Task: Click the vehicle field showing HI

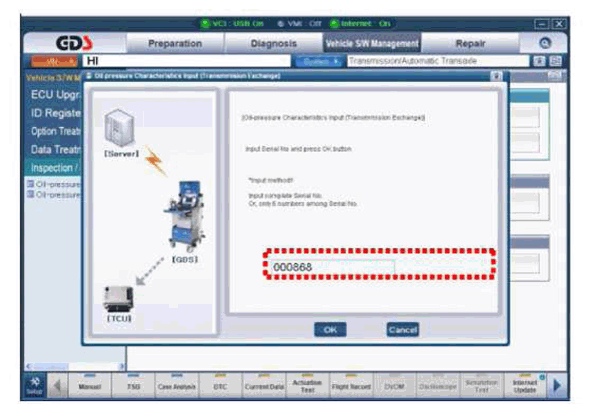Action: point(187,61)
